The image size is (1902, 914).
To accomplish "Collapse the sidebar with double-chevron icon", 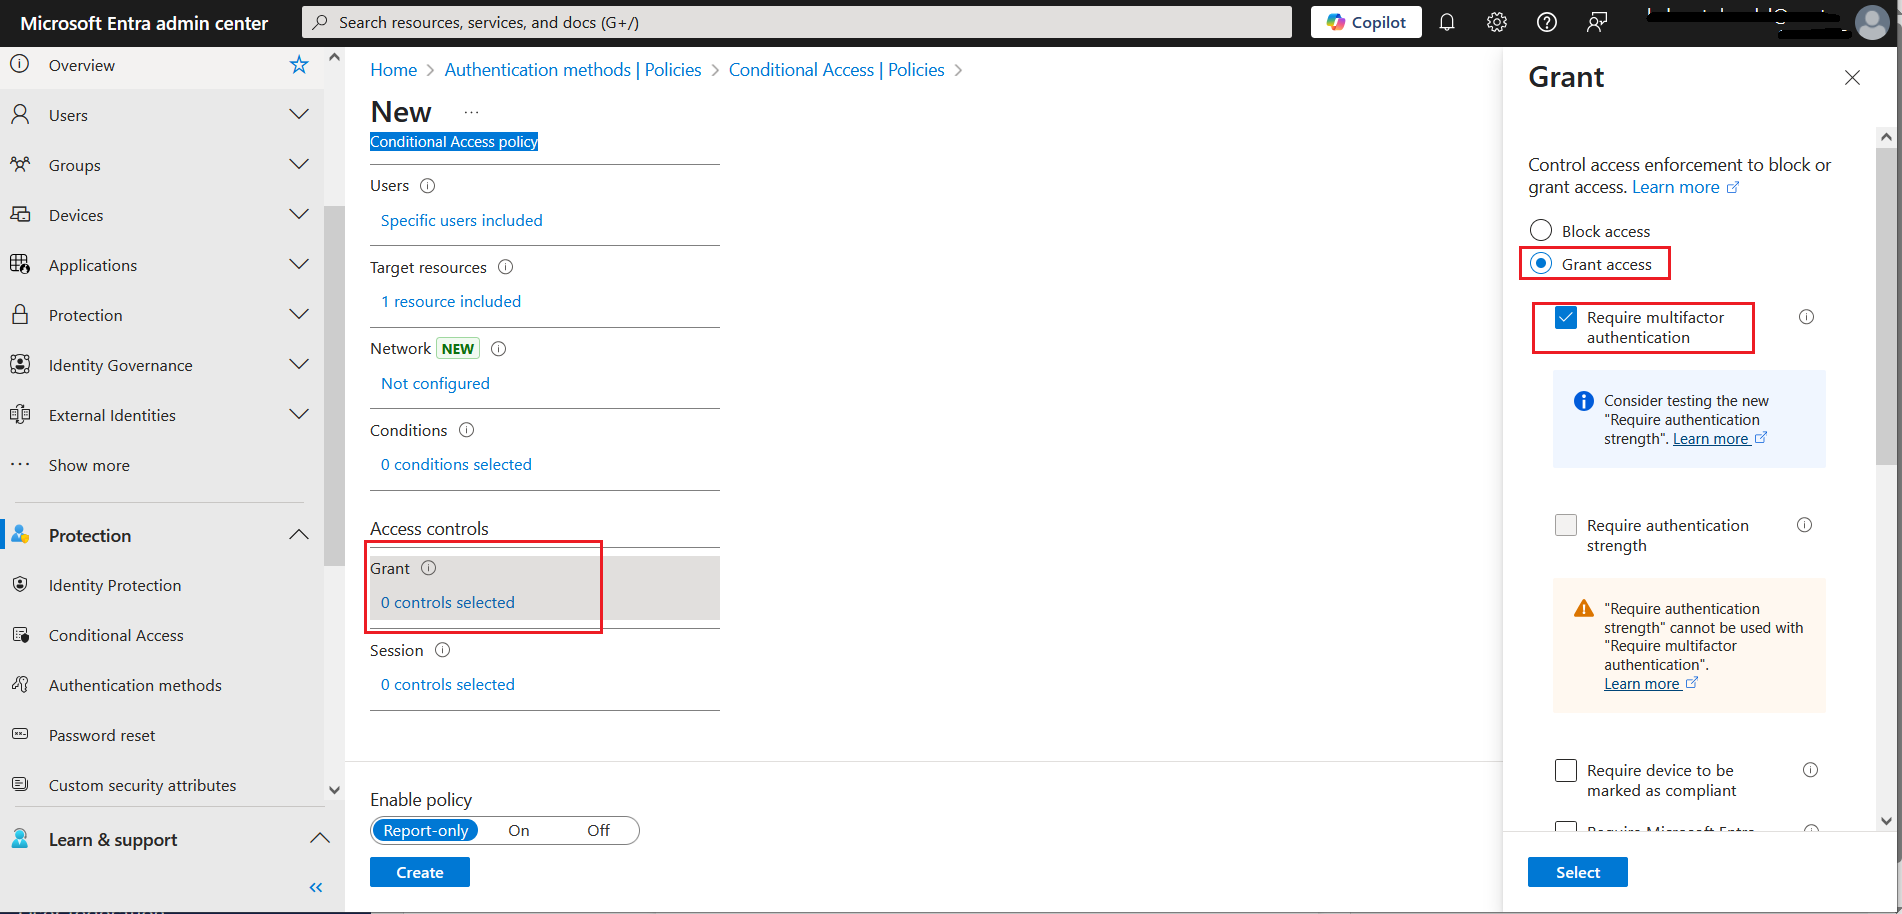I will 316,887.
